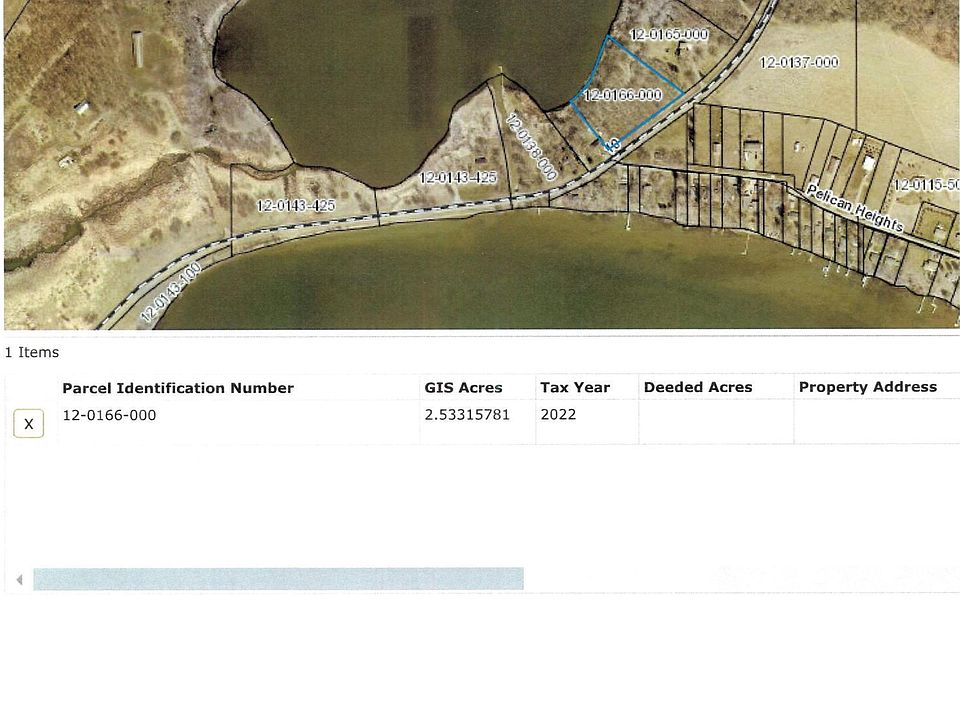Select parcel ID 12-0166-000 in the results table
This screenshot has height=720, width=960.
click(110, 415)
